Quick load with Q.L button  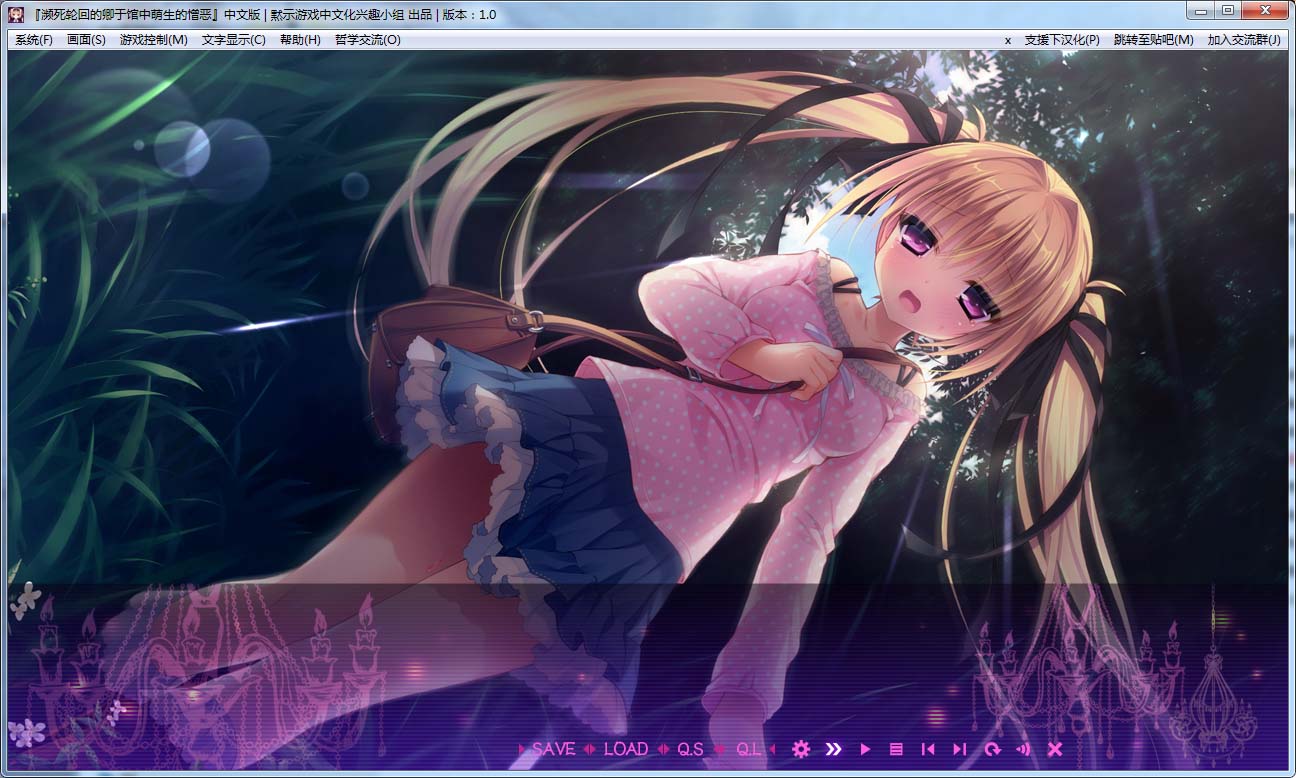(748, 749)
